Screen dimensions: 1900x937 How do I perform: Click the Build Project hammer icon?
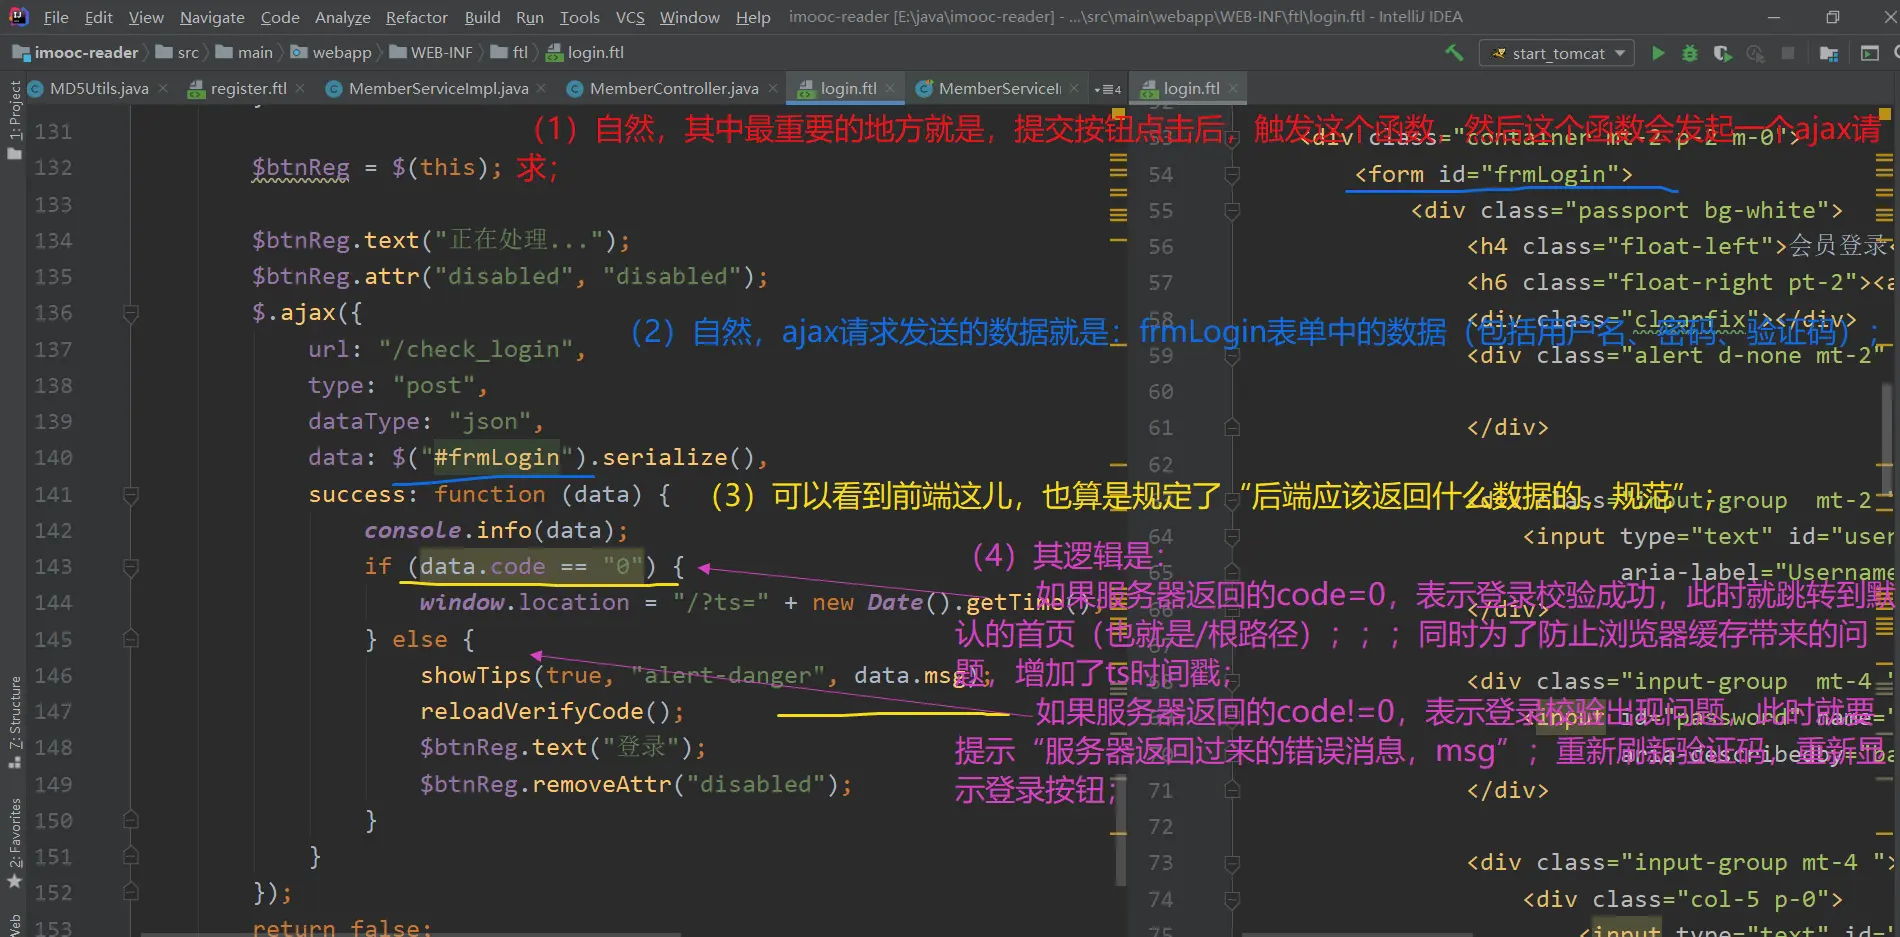(1454, 53)
